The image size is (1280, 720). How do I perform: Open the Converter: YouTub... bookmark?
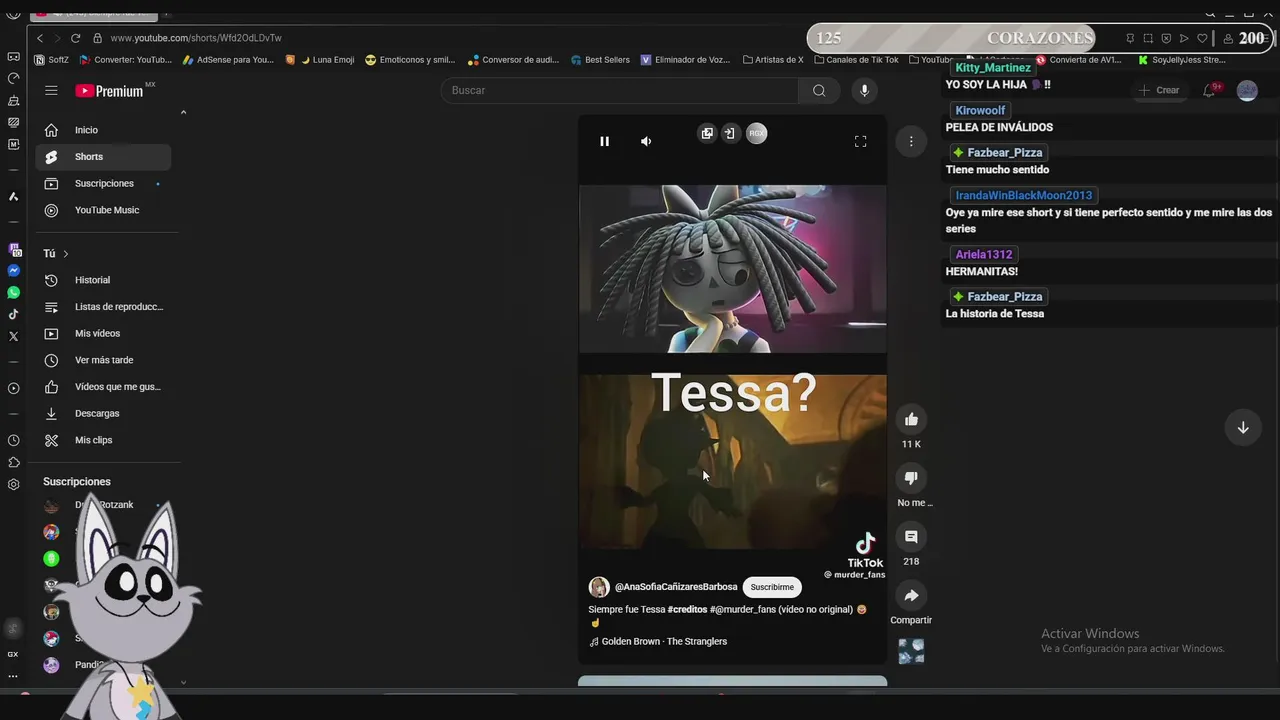[x=126, y=60]
